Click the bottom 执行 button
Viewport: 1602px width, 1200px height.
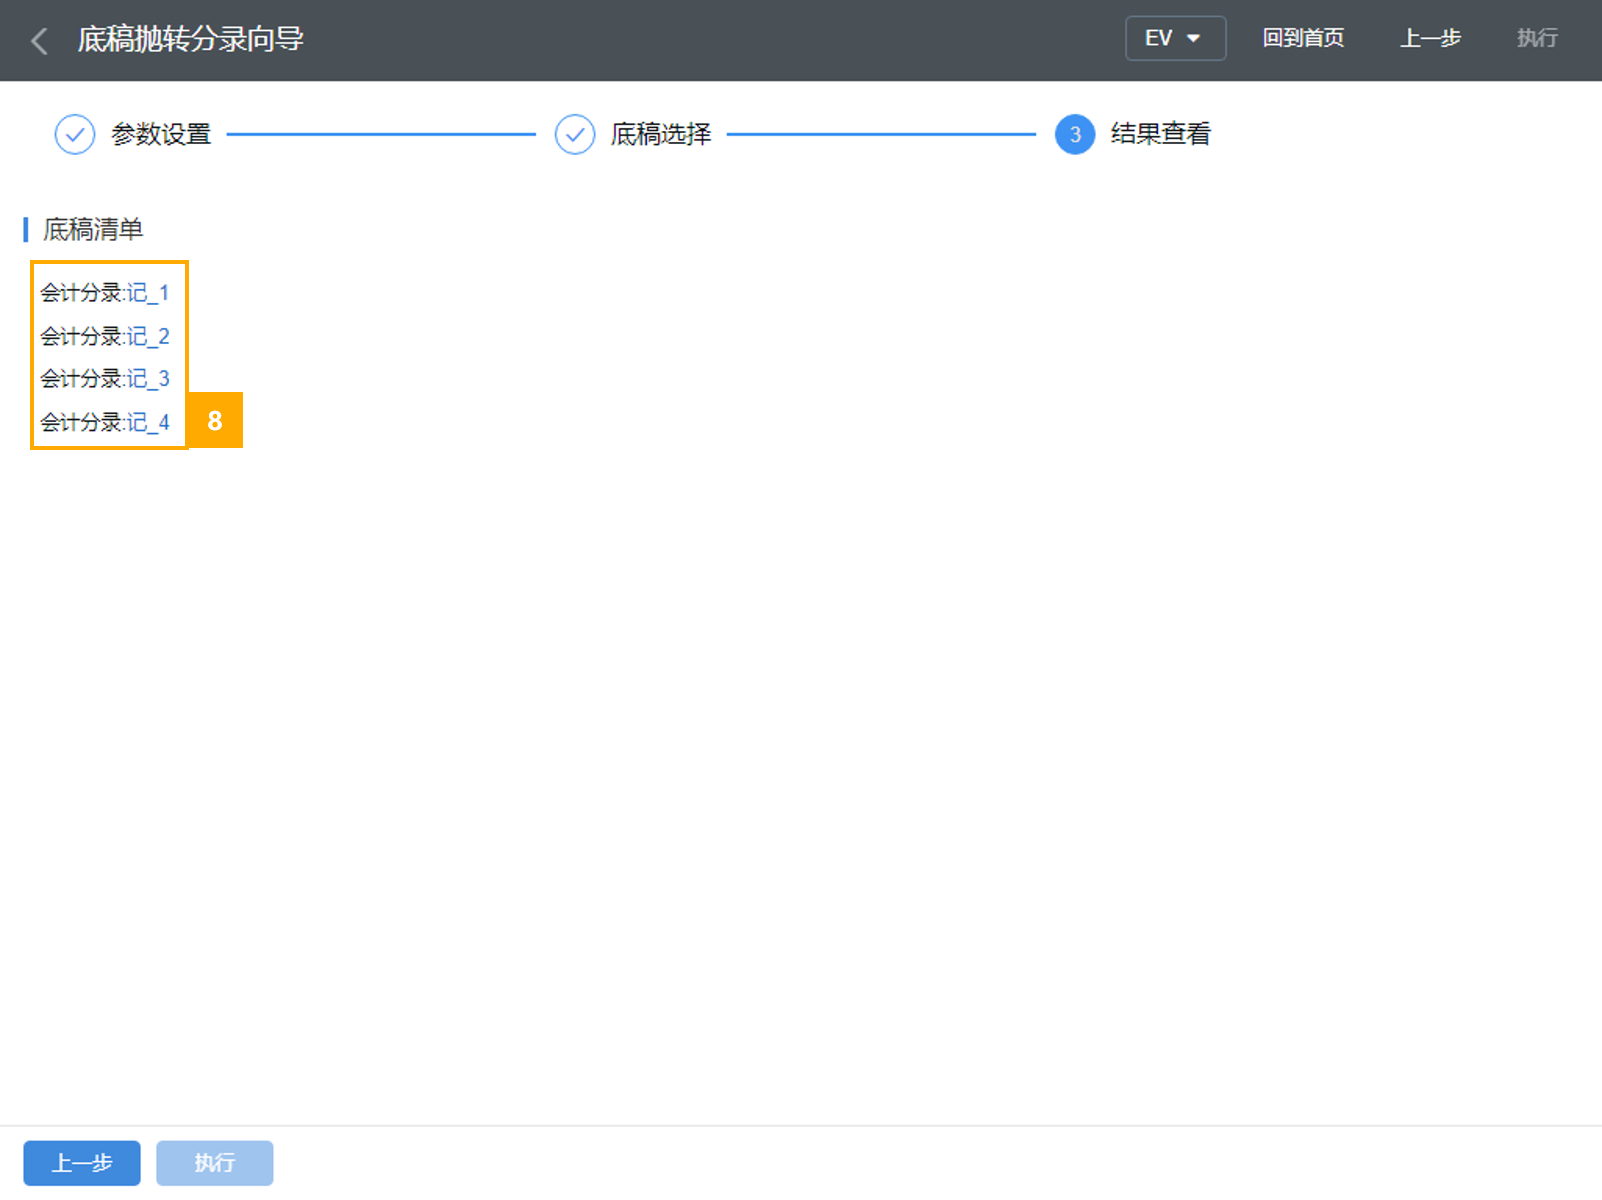[215, 1163]
